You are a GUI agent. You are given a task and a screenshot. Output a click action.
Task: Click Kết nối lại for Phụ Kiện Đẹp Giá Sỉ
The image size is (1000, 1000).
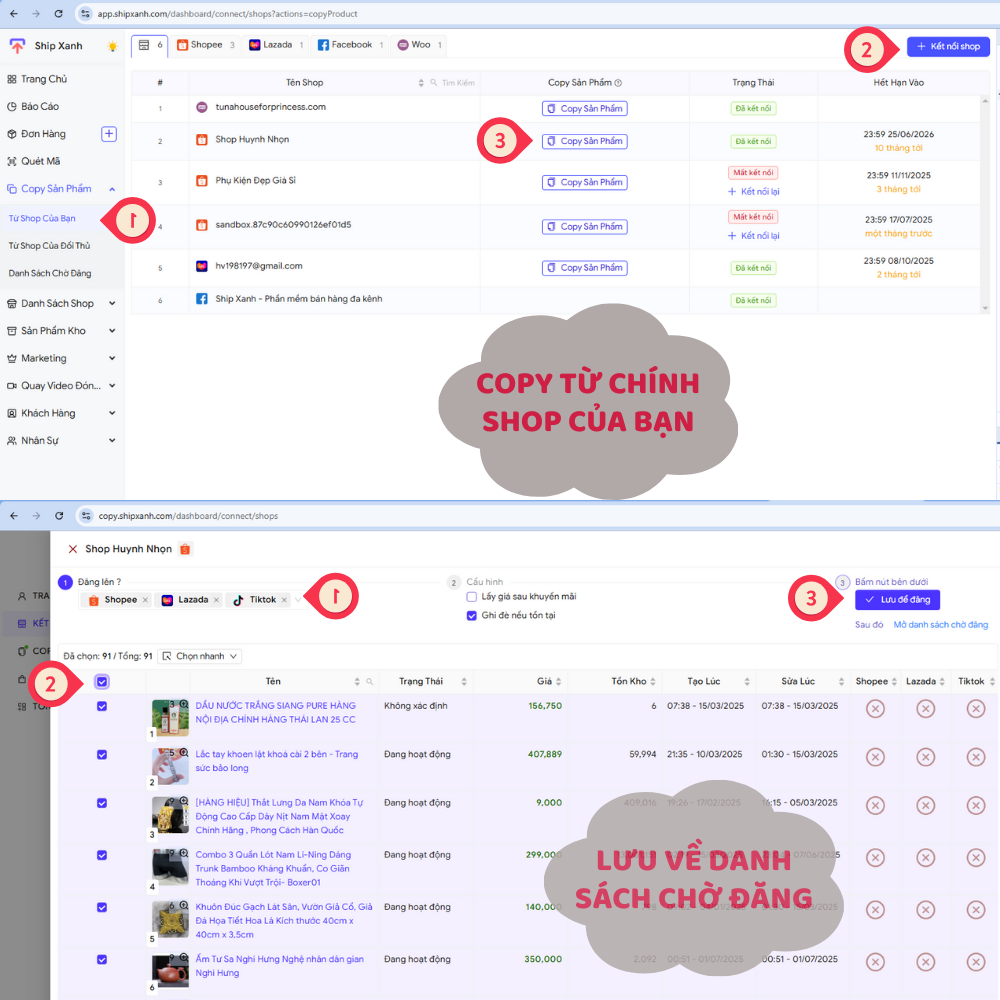(x=753, y=192)
